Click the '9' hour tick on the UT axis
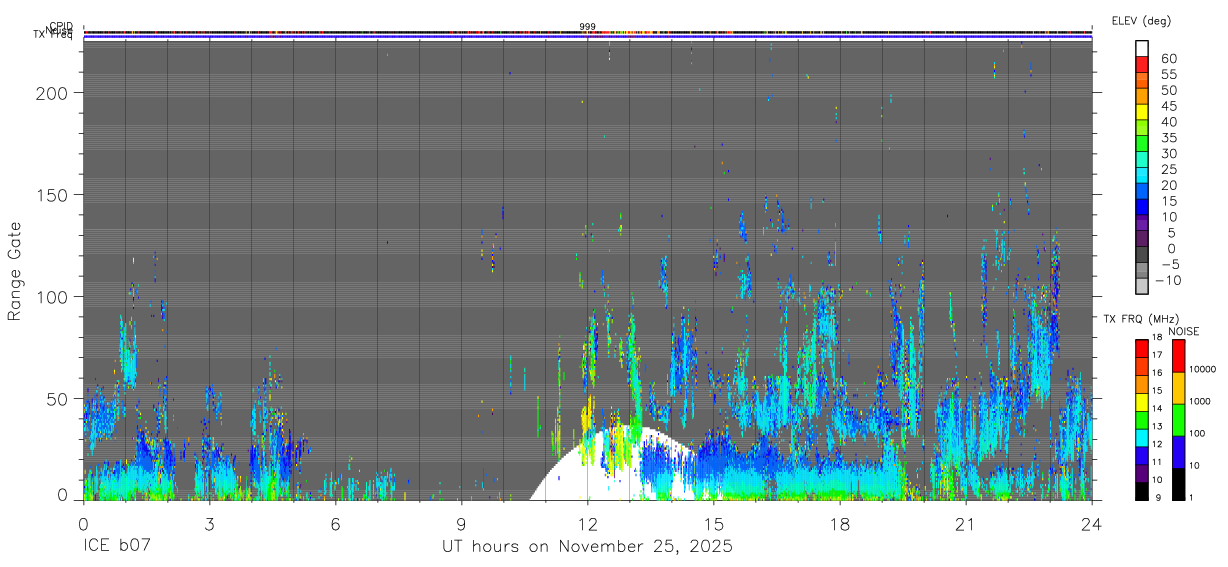 click(461, 524)
